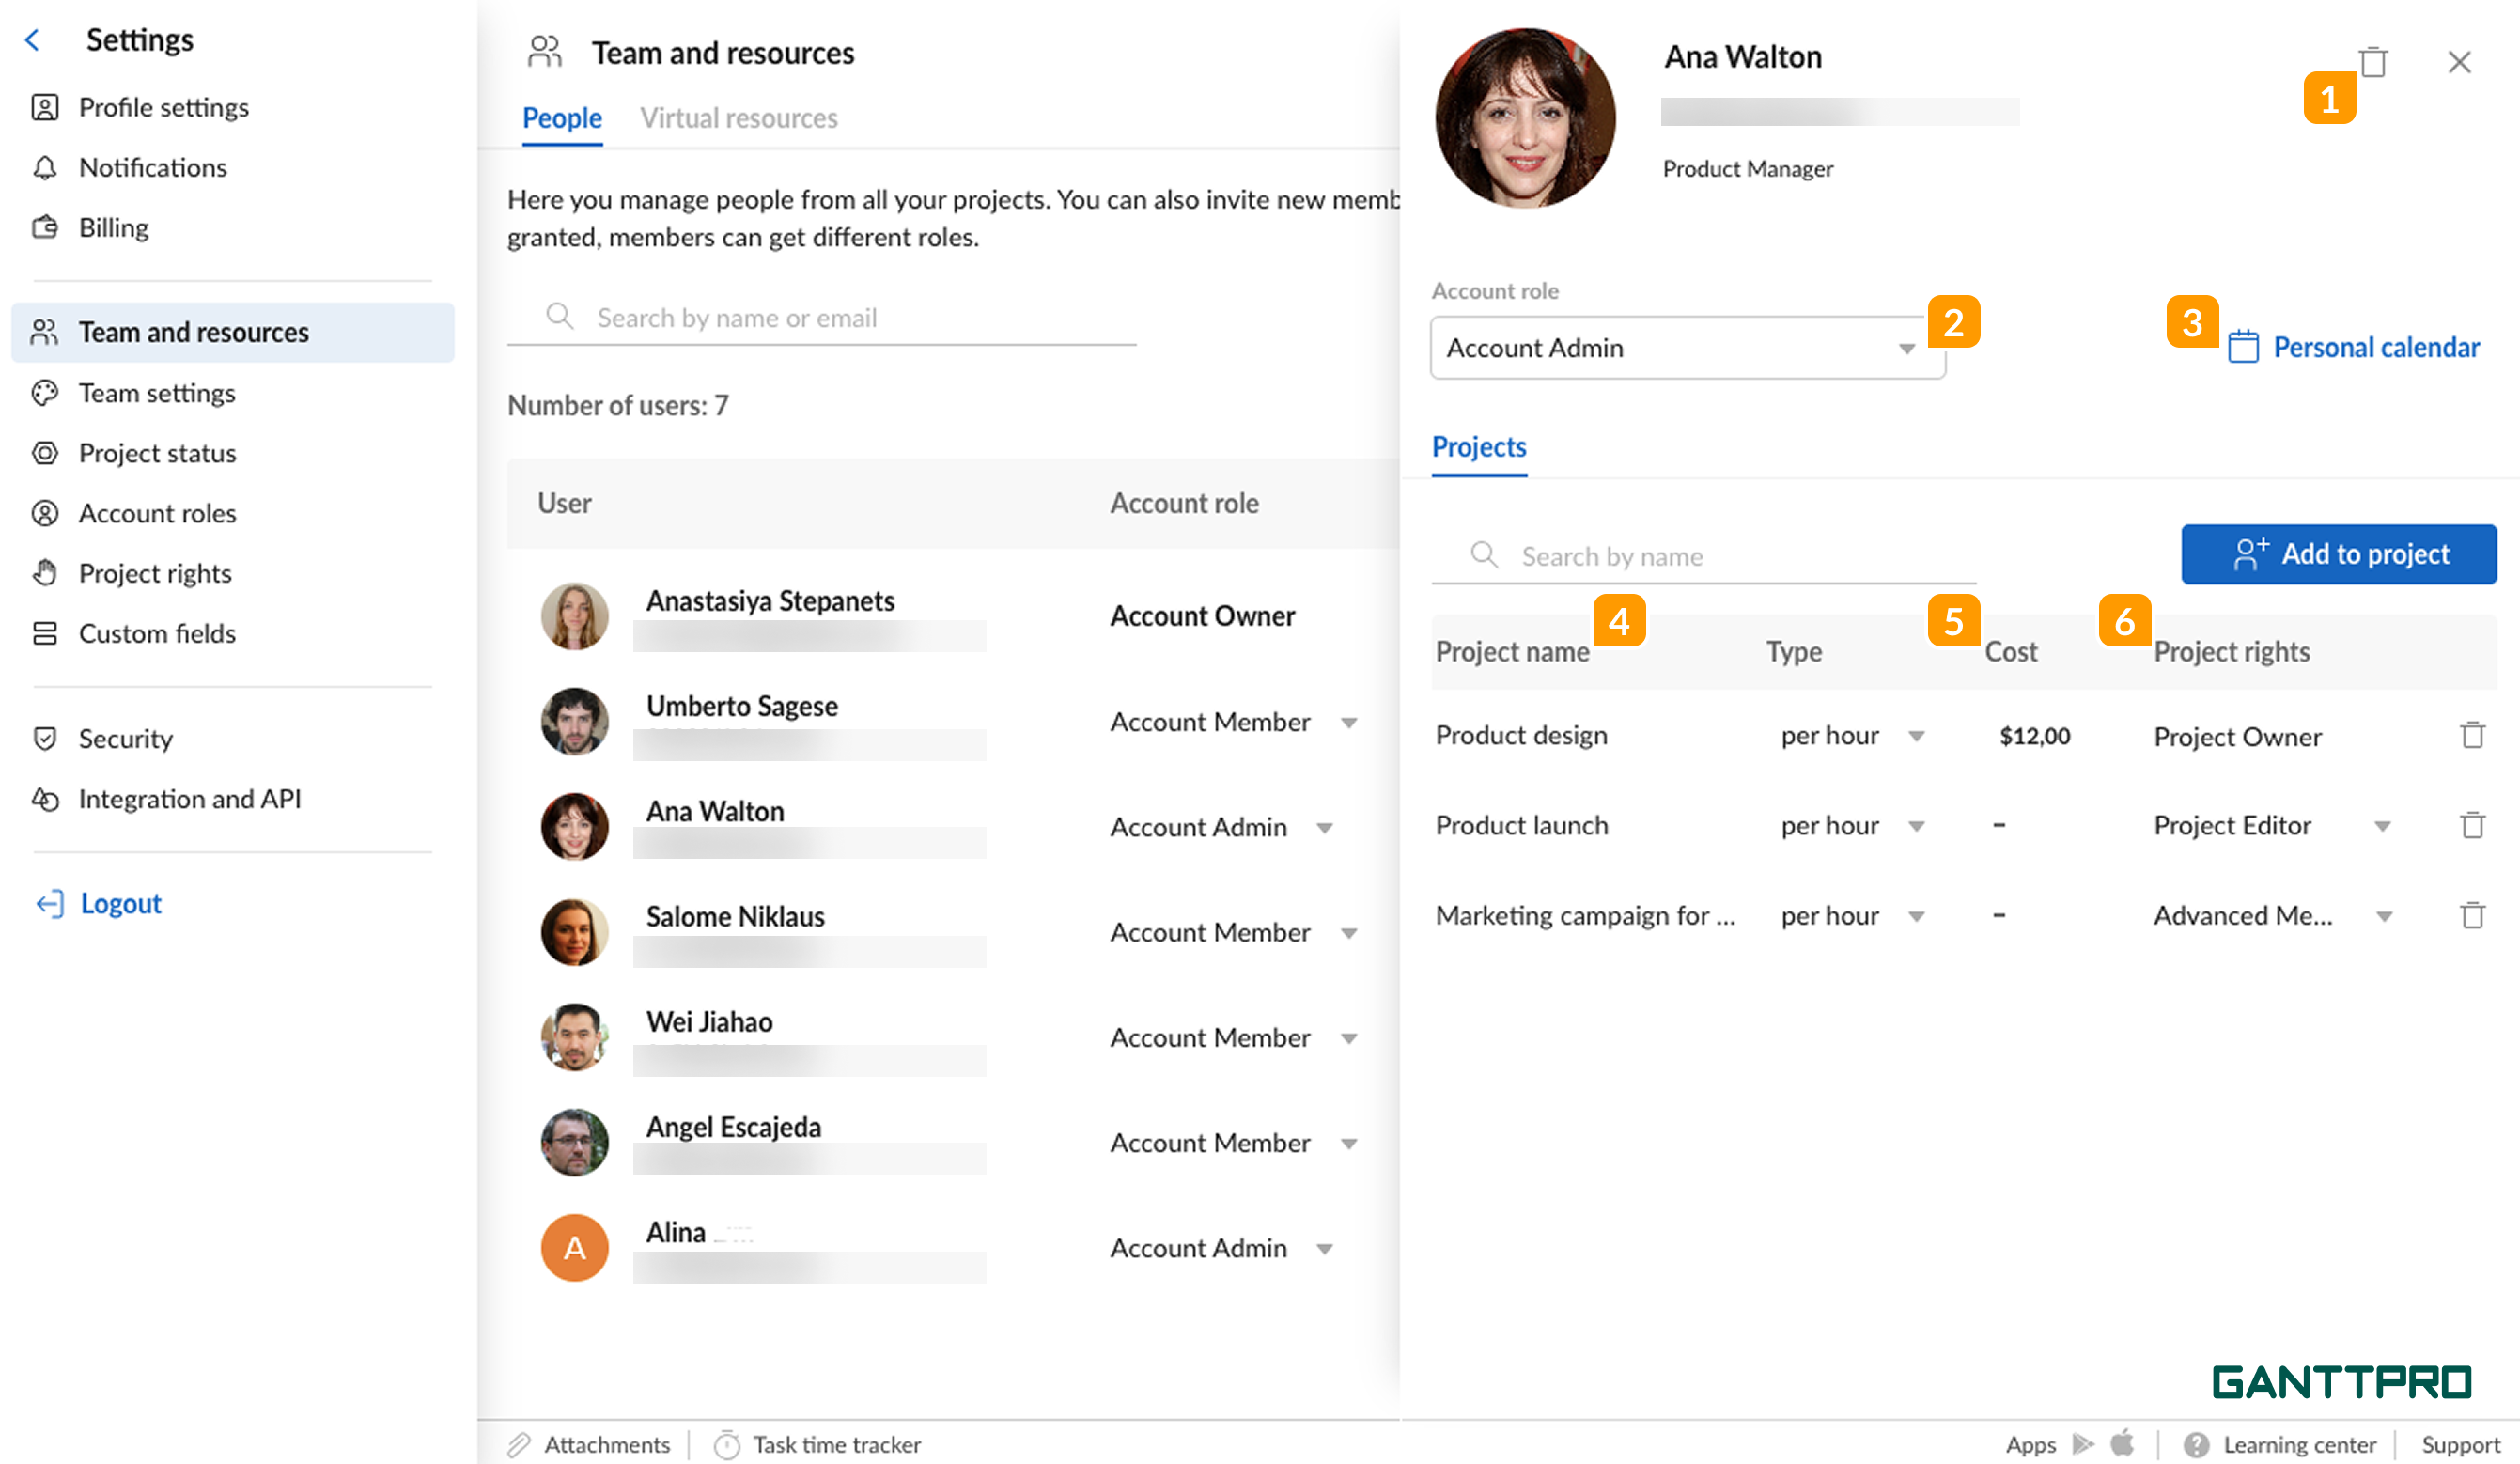Switch to the Virtual resources tab
This screenshot has height=1464, width=2520.
point(739,118)
